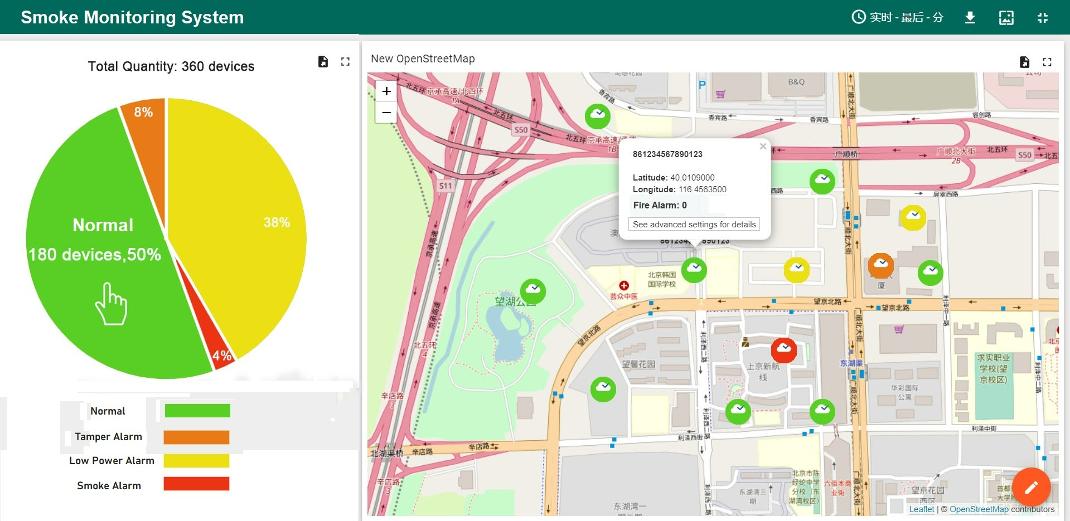Close the device info popup
The width and height of the screenshot is (1070, 521).
pyautogui.click(x=763, y=146)
